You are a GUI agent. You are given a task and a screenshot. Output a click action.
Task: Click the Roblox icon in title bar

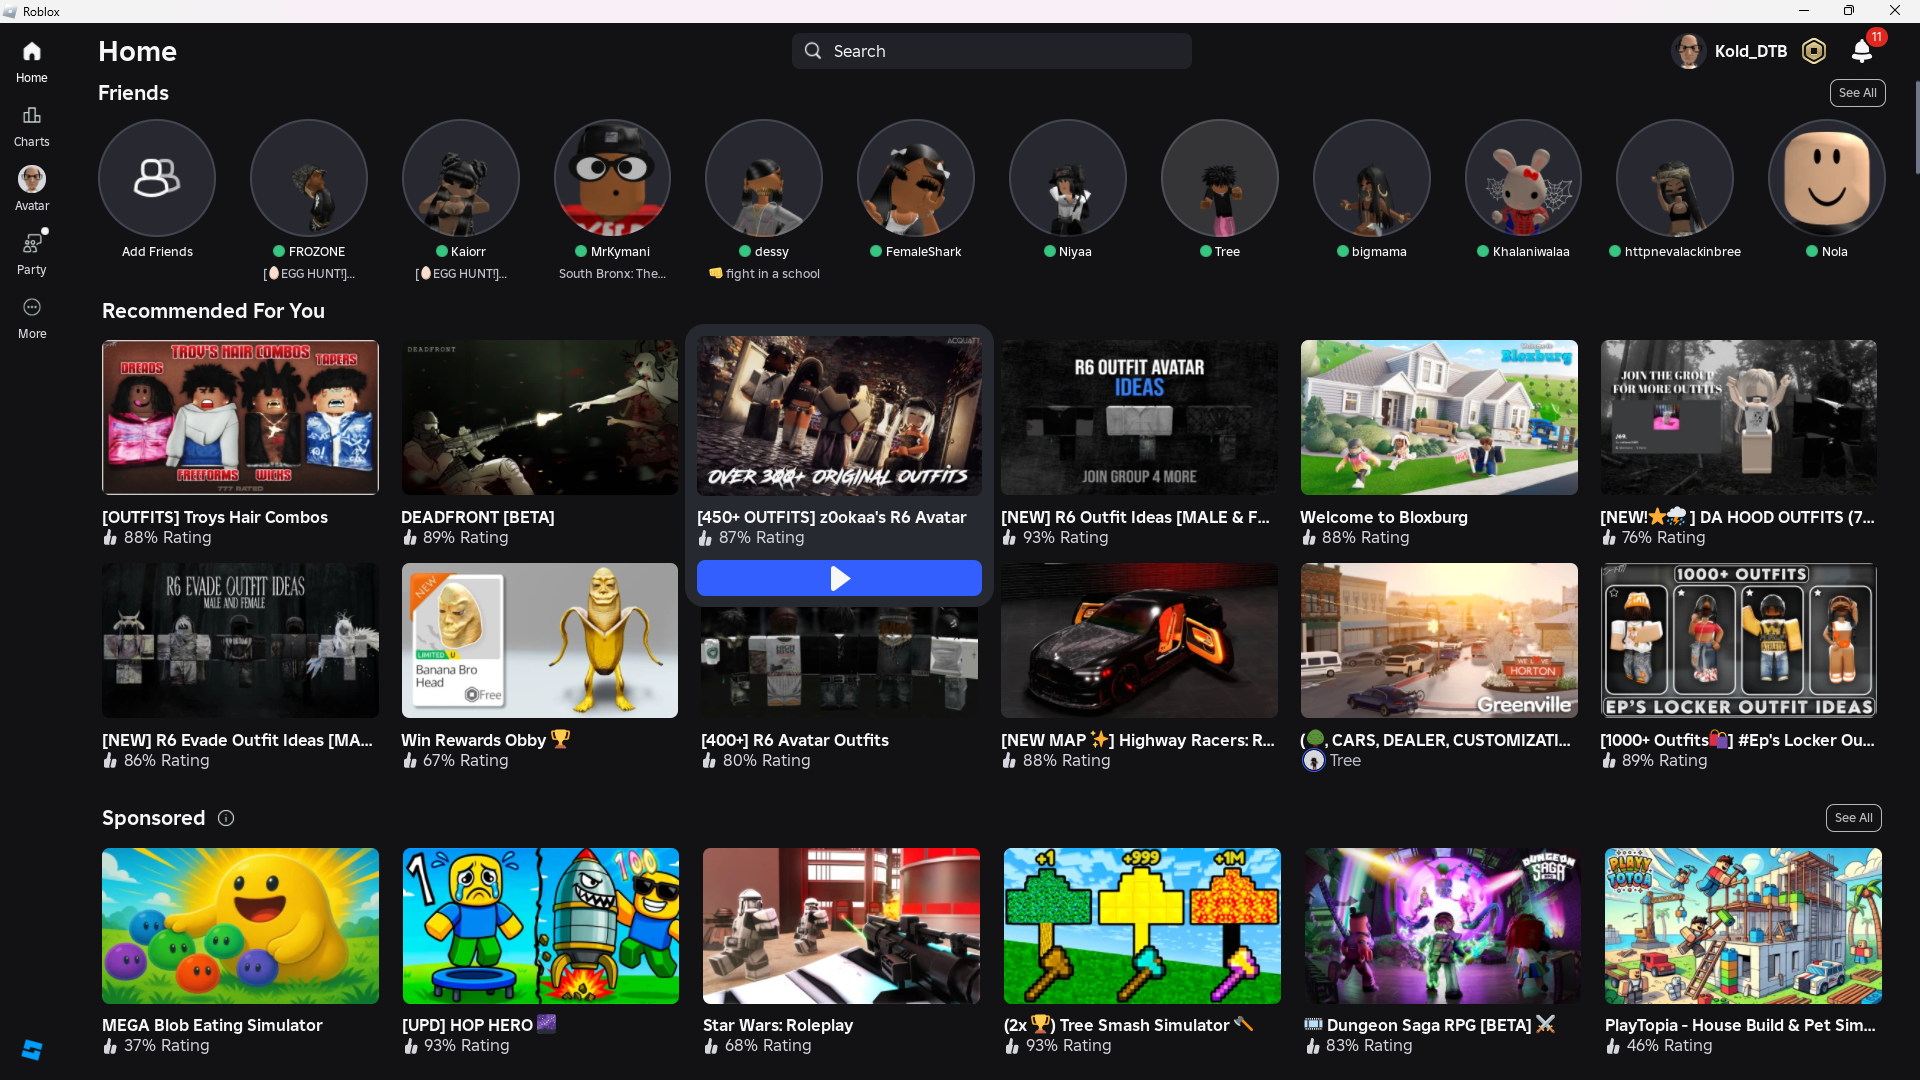10,11
